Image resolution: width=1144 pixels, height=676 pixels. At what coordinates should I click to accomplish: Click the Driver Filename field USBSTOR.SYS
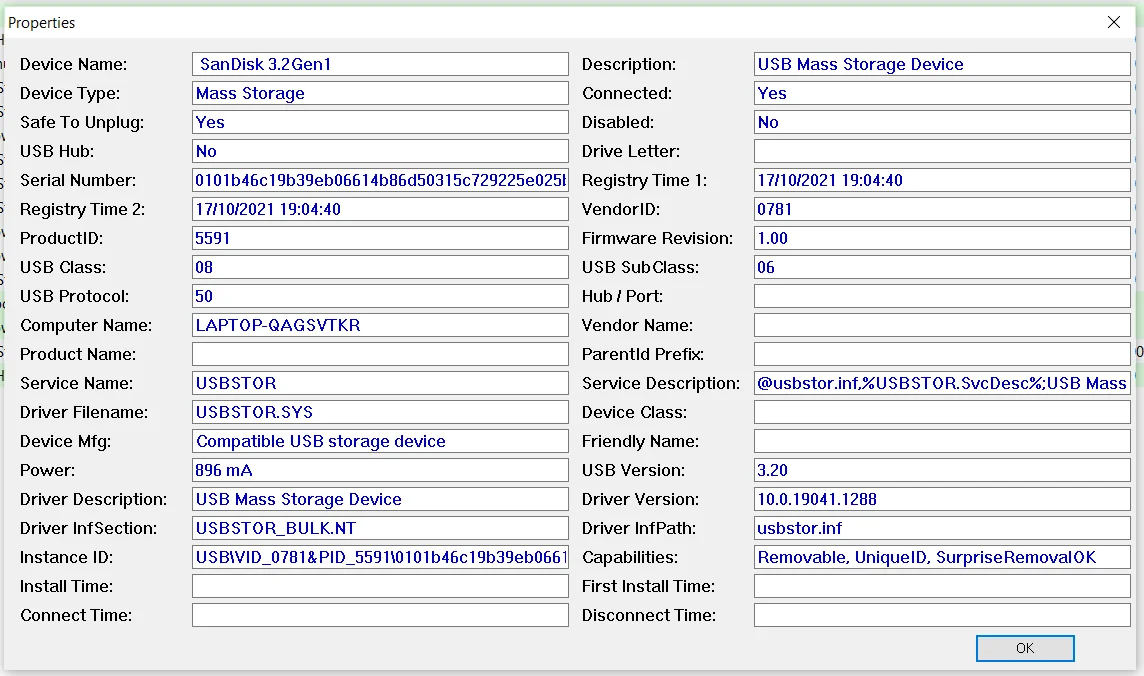point(380,412)
